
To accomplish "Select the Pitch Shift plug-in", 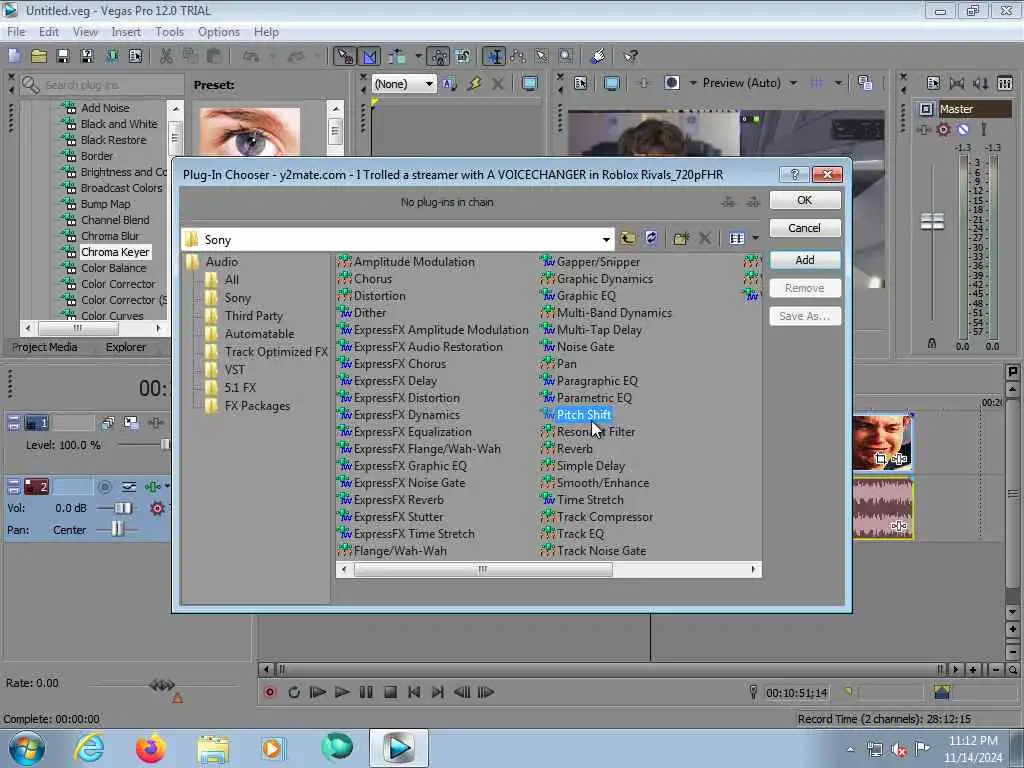I will pos(584,415).
